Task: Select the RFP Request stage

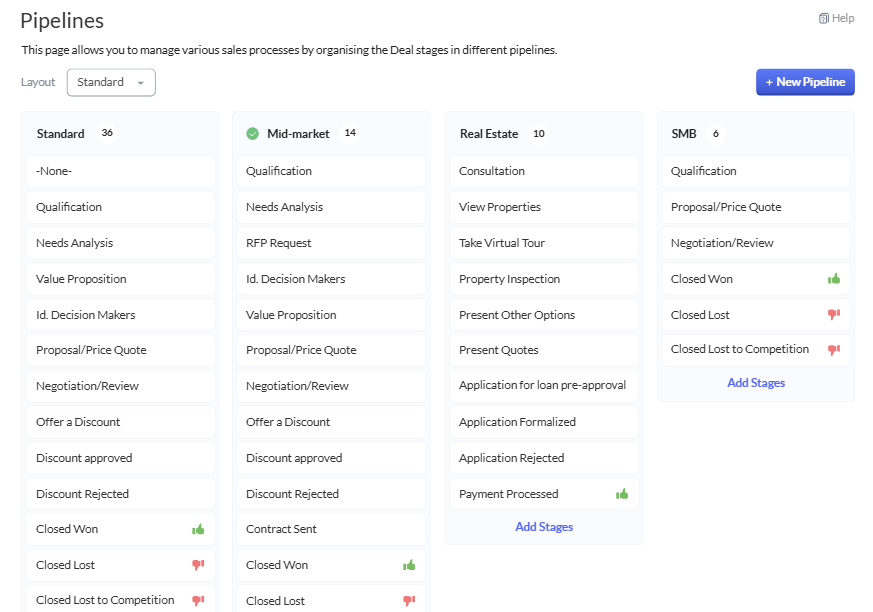Action: (x=331, y=243)
